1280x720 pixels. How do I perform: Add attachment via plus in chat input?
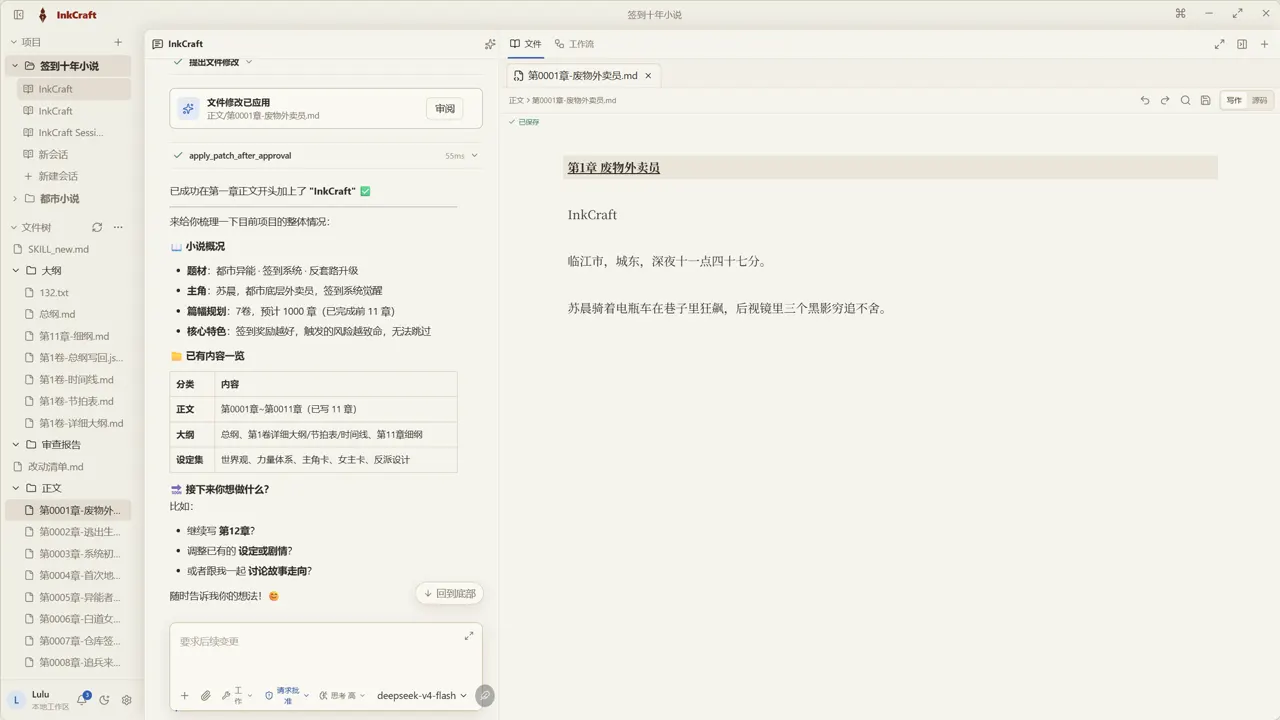point(184,695)
